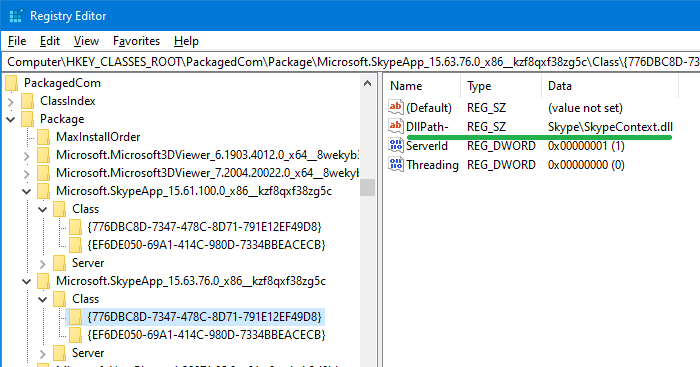Collapse the Package node
700x367 pixels.
point(11,119)
